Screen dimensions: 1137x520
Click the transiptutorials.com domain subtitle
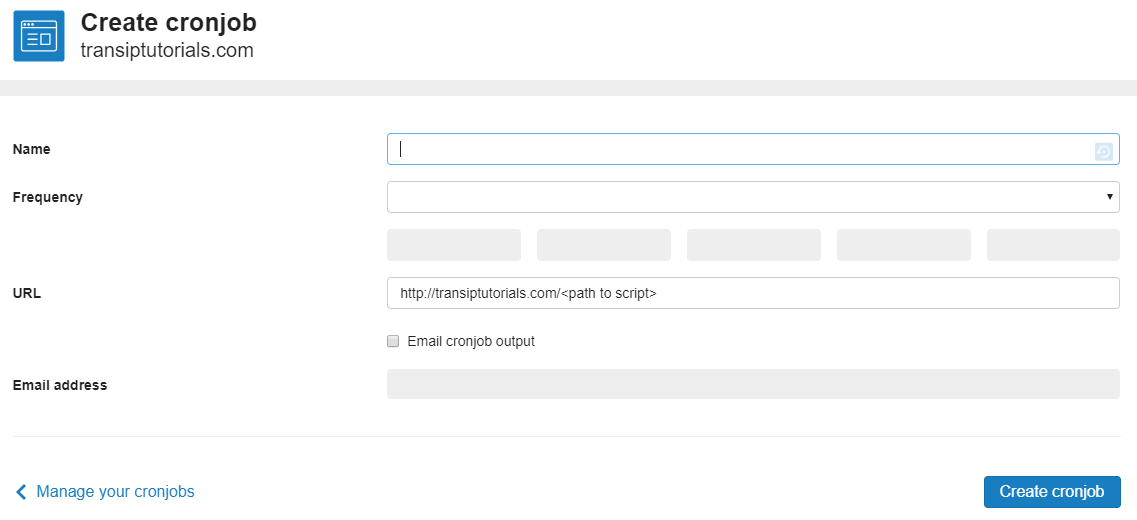(168, 51)
